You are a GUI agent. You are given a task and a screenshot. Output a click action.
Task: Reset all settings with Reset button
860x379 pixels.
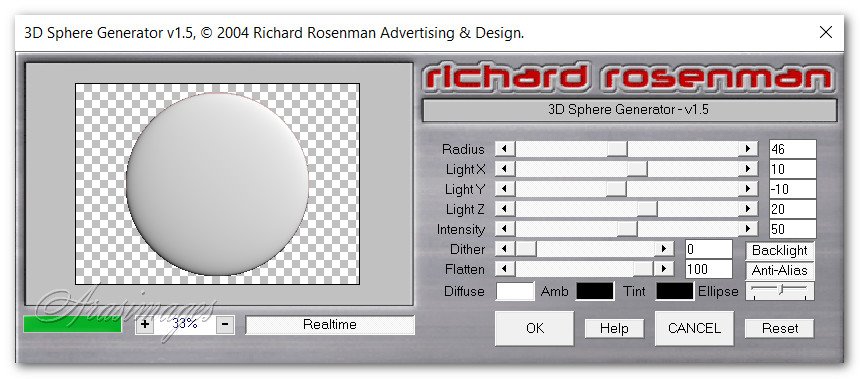(779, 329)
